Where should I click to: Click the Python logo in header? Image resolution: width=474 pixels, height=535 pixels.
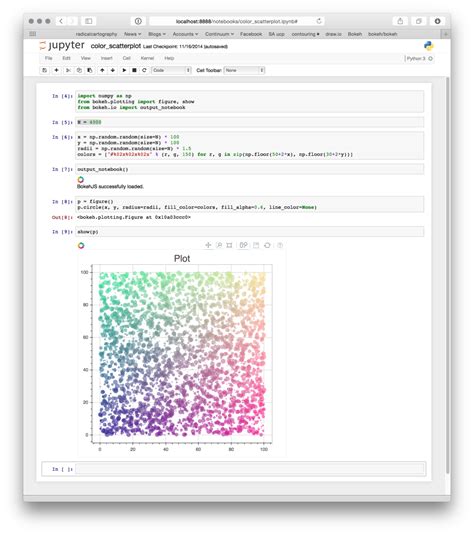(429, 46)
